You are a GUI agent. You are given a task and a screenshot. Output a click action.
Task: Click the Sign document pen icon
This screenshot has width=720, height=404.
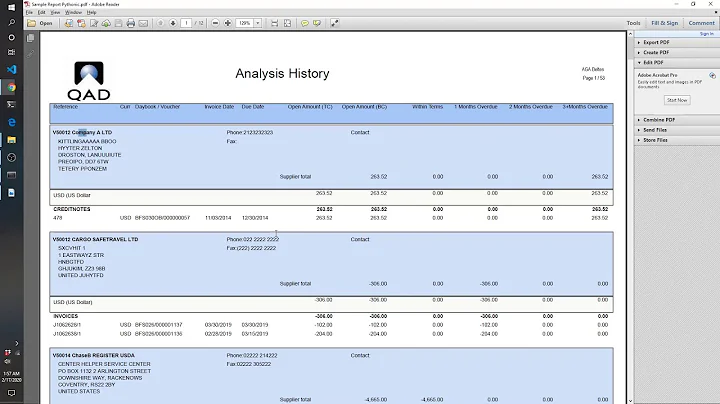tap(94, 23)
